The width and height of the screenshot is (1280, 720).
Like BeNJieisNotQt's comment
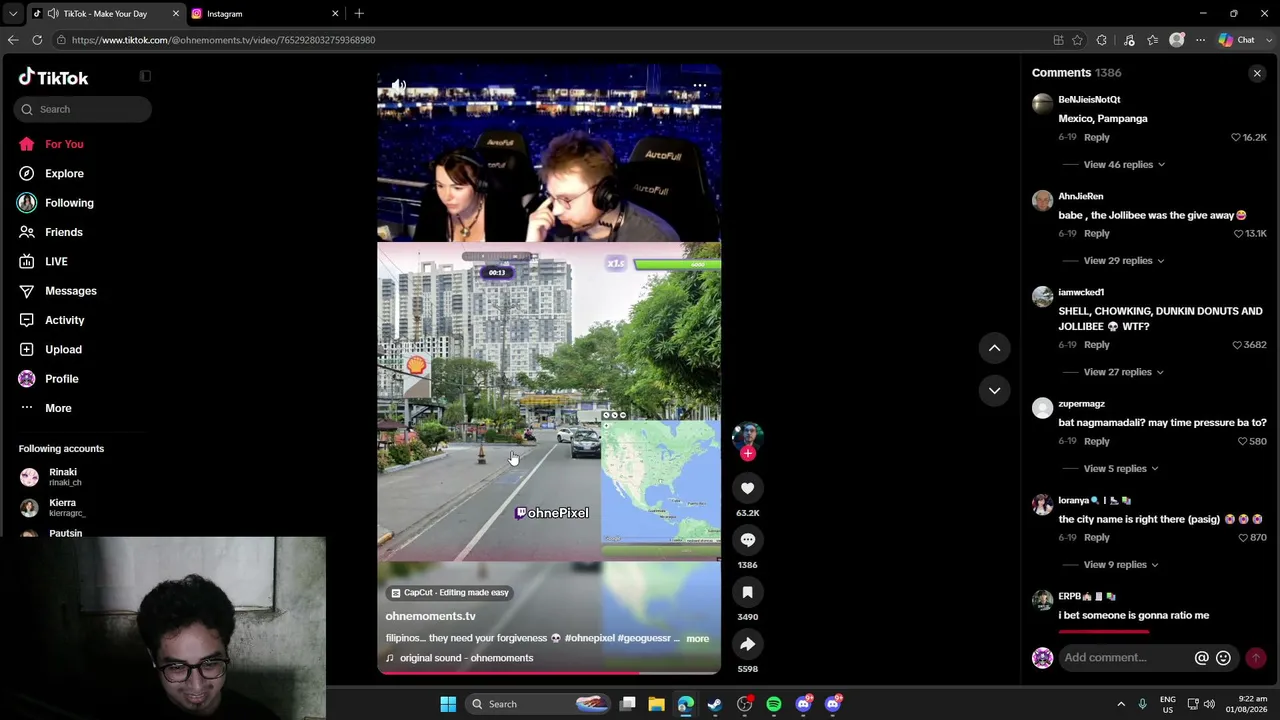[1236, 137]
